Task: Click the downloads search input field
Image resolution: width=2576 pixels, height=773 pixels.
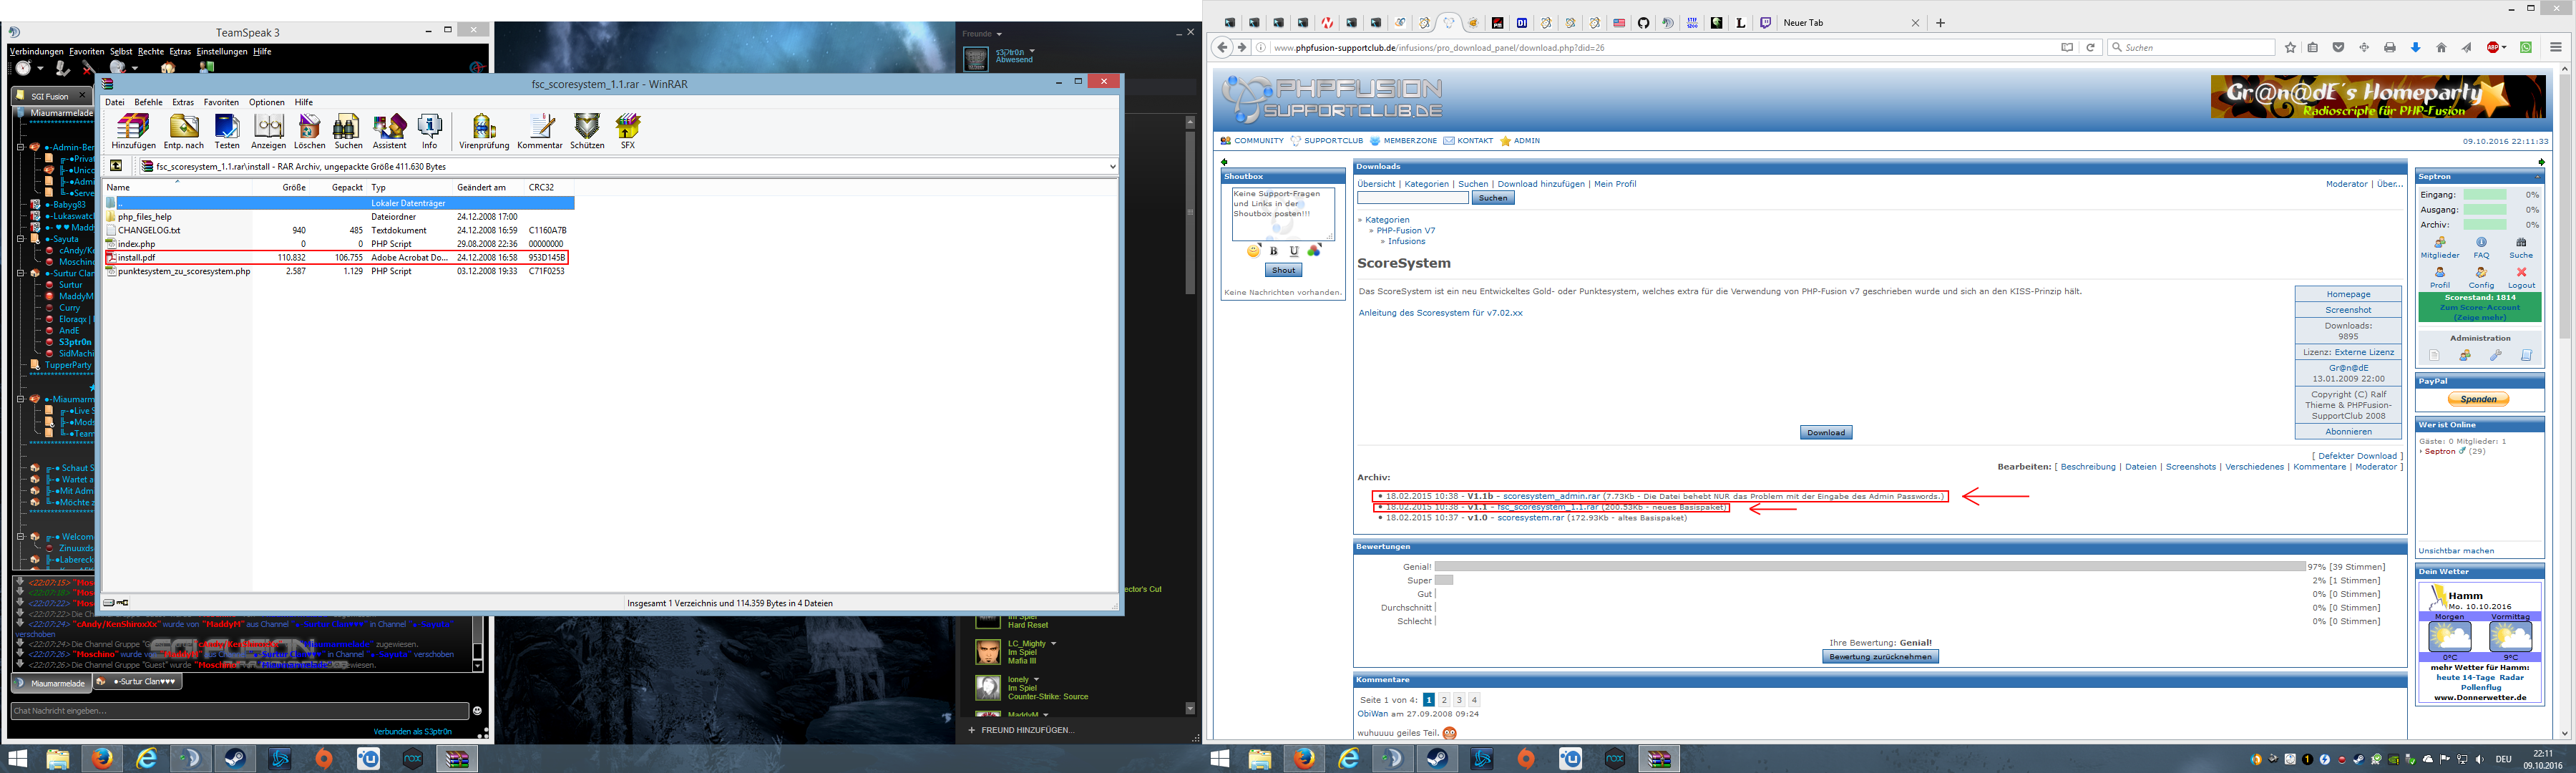Action: click(x=1413, y=198)
